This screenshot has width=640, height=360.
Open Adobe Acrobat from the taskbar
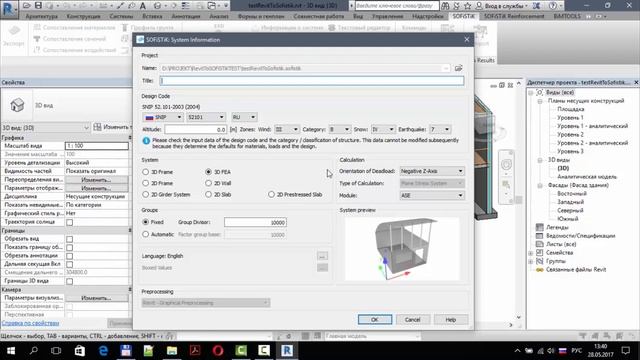[195, 351]
